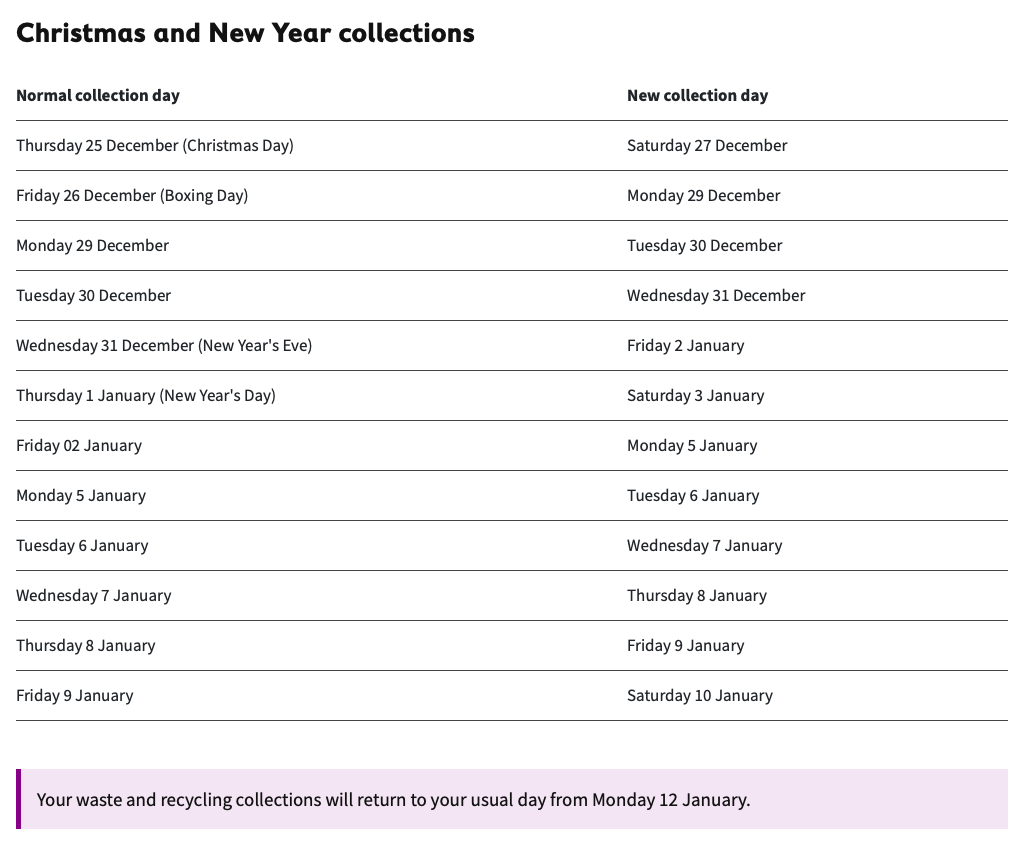
Task: Click Tuesday 30 December in the new day column
Action: pyautogui.click(x=704, y=246)
